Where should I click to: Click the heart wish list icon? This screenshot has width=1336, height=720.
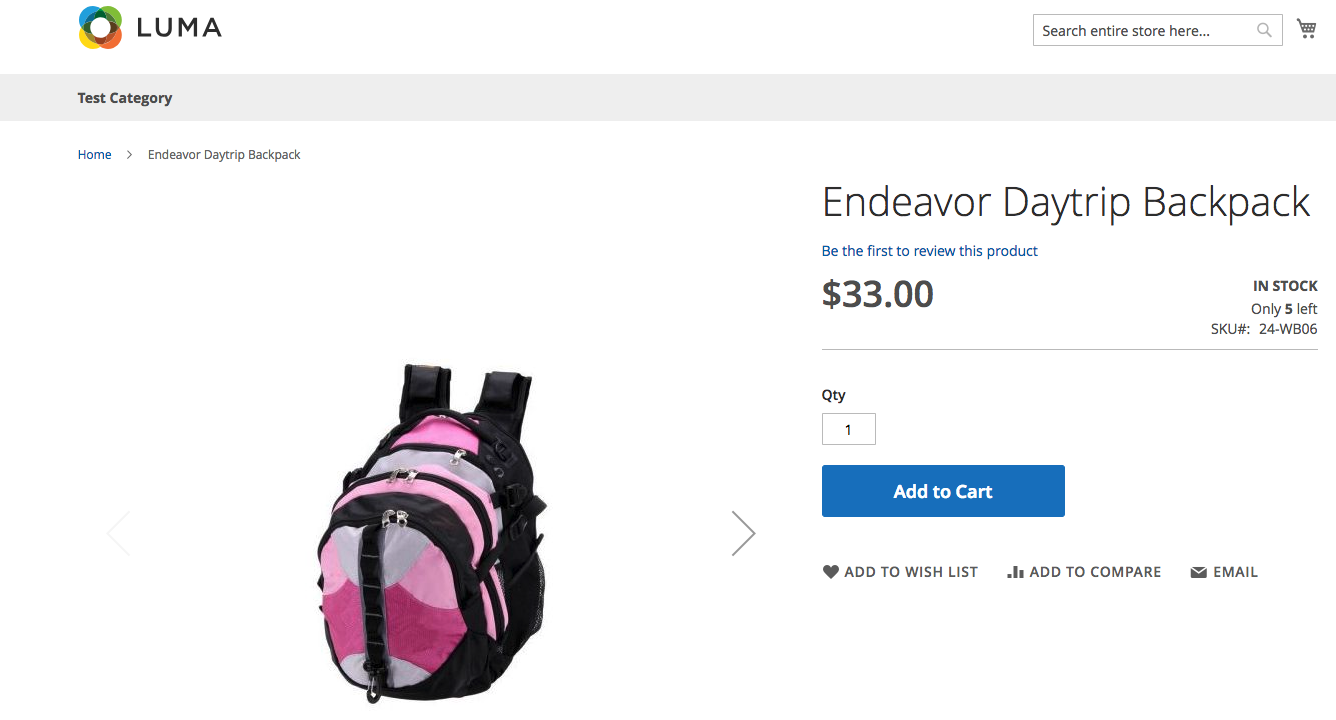pos(831,572)
